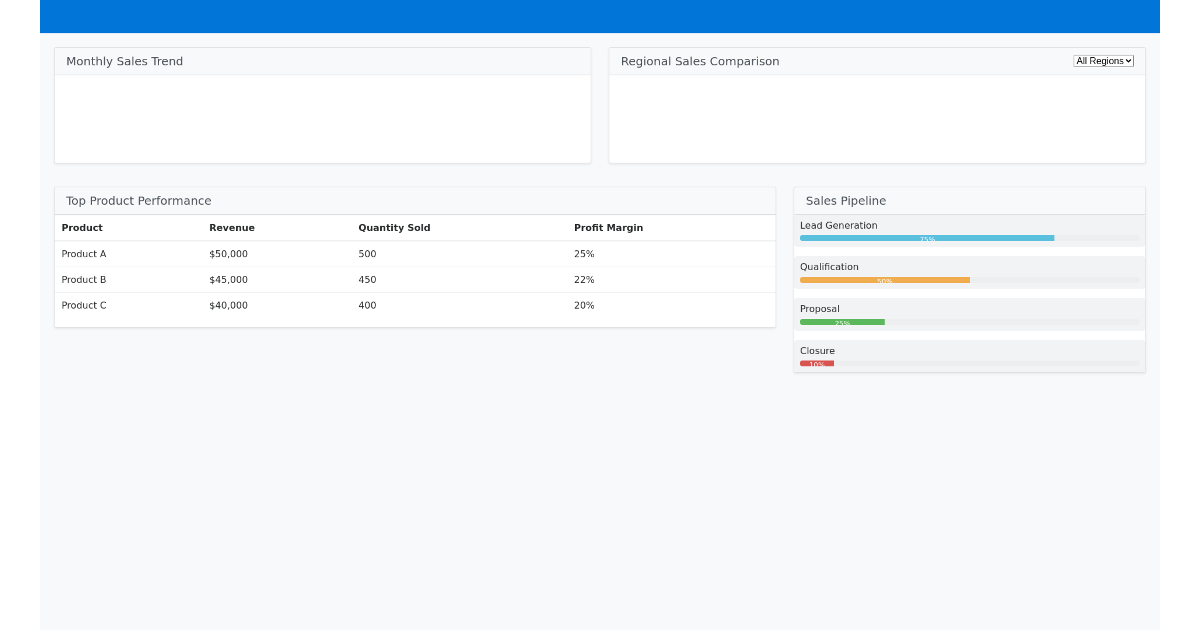This screenshot has height=630, width=1200.
Task: Click the Sales Pipeline panel title
Action: tap(845, 200)
